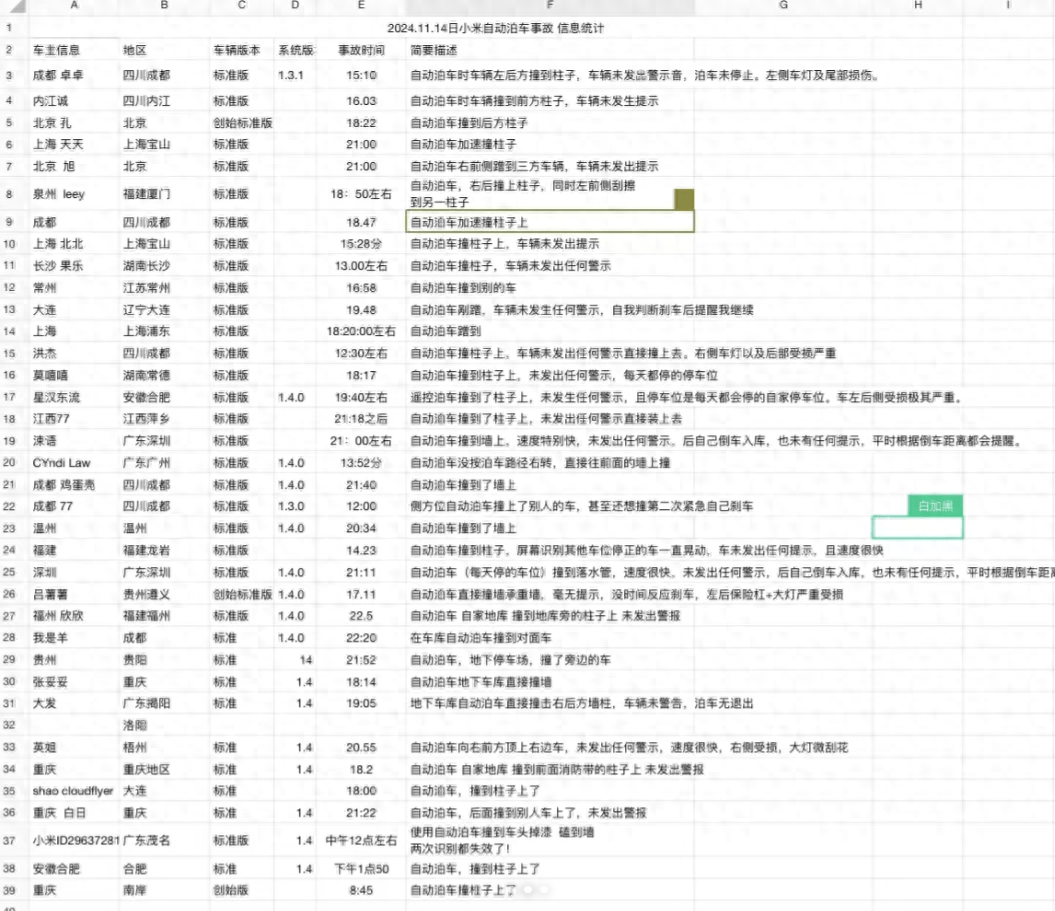
Task: Click the '小米ID29637281' cell
Action: [75, 841]
